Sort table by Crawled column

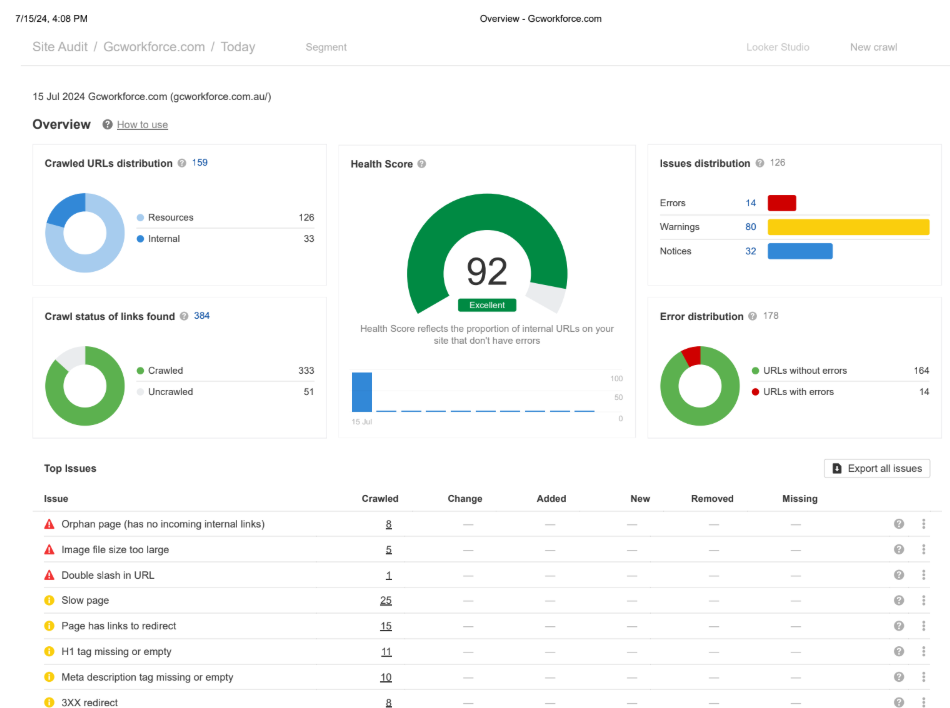pos(380,498)
